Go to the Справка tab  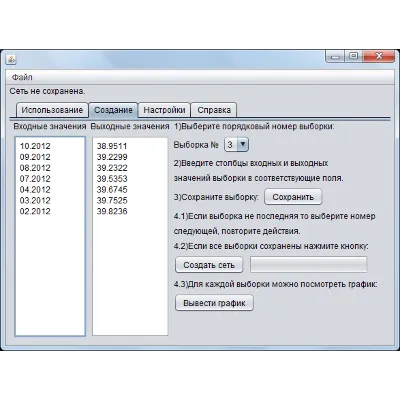click(214, 110)
